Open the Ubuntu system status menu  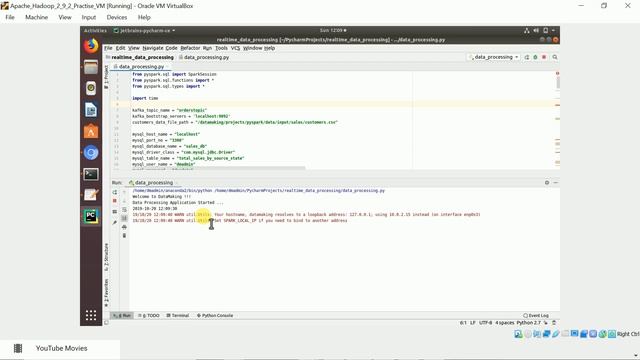tap(540, 31)
